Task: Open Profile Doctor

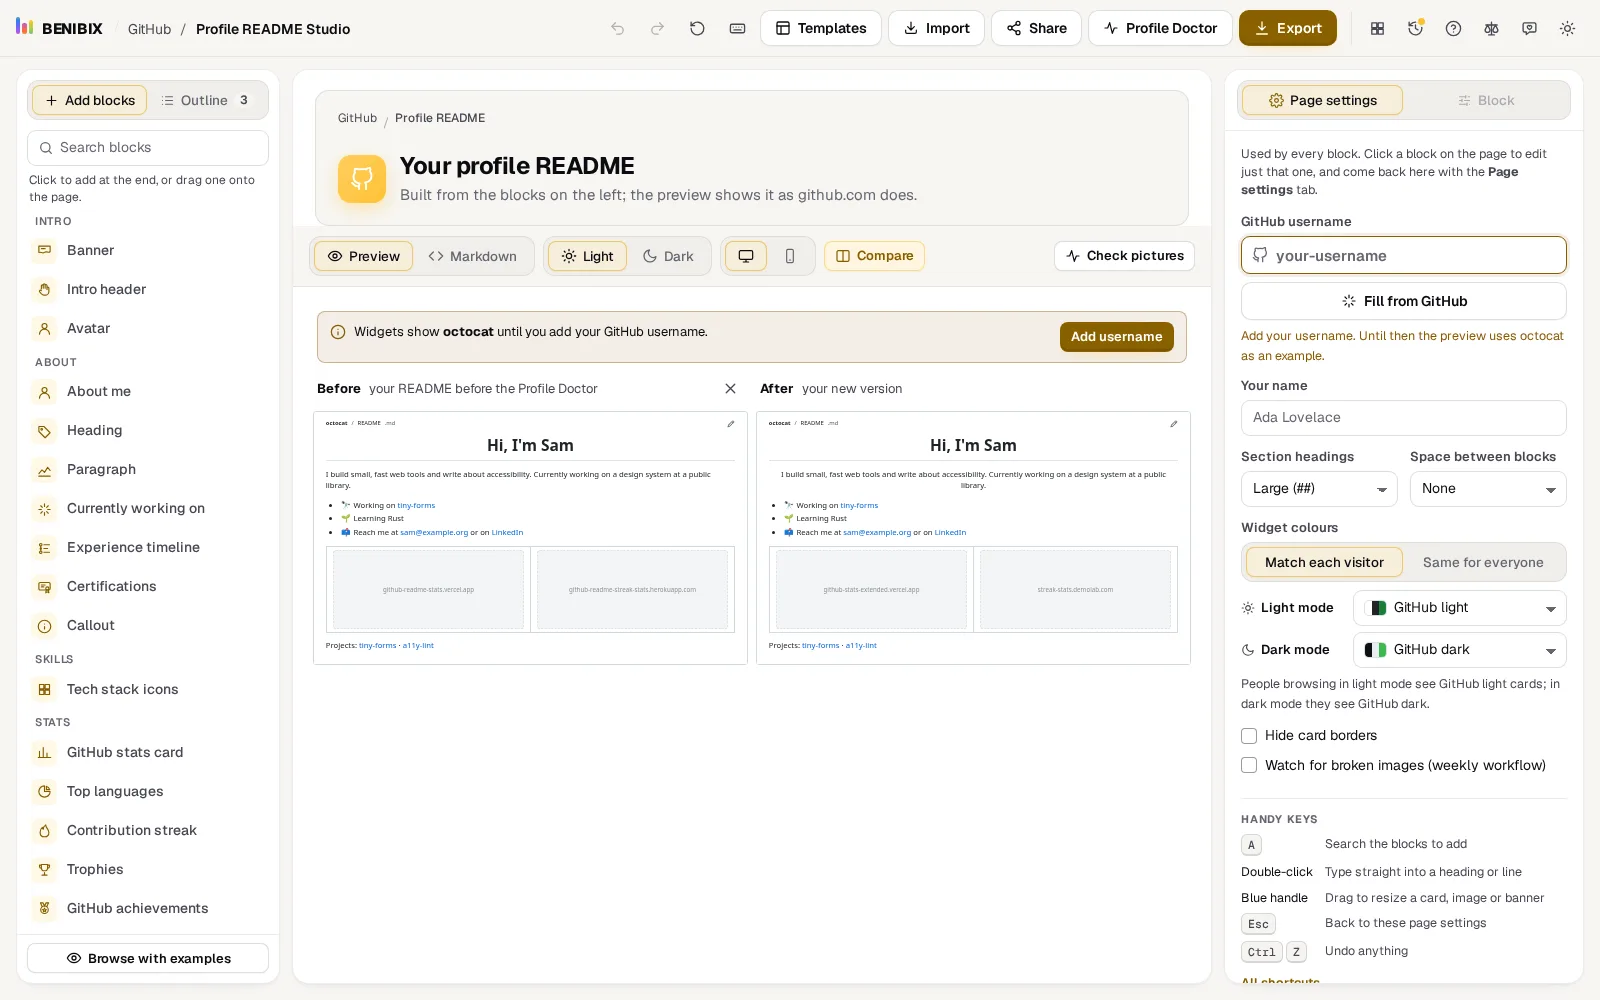Action: [x=1160, y=28]
